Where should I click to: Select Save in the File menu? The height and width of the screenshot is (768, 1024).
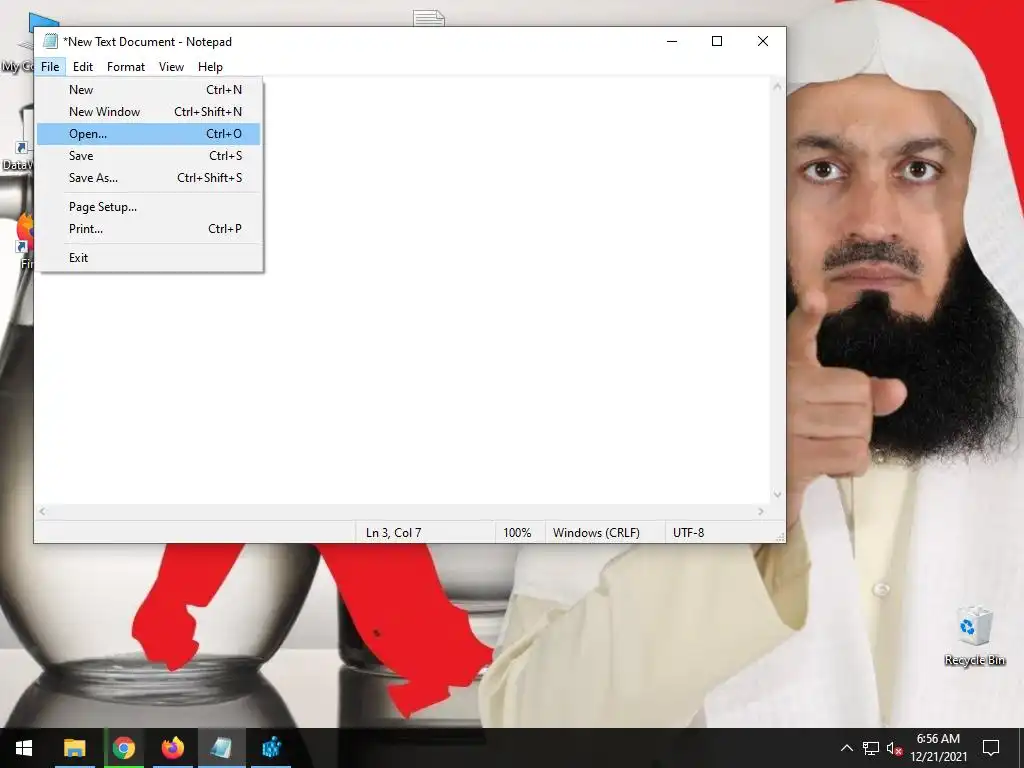(149, 156)
